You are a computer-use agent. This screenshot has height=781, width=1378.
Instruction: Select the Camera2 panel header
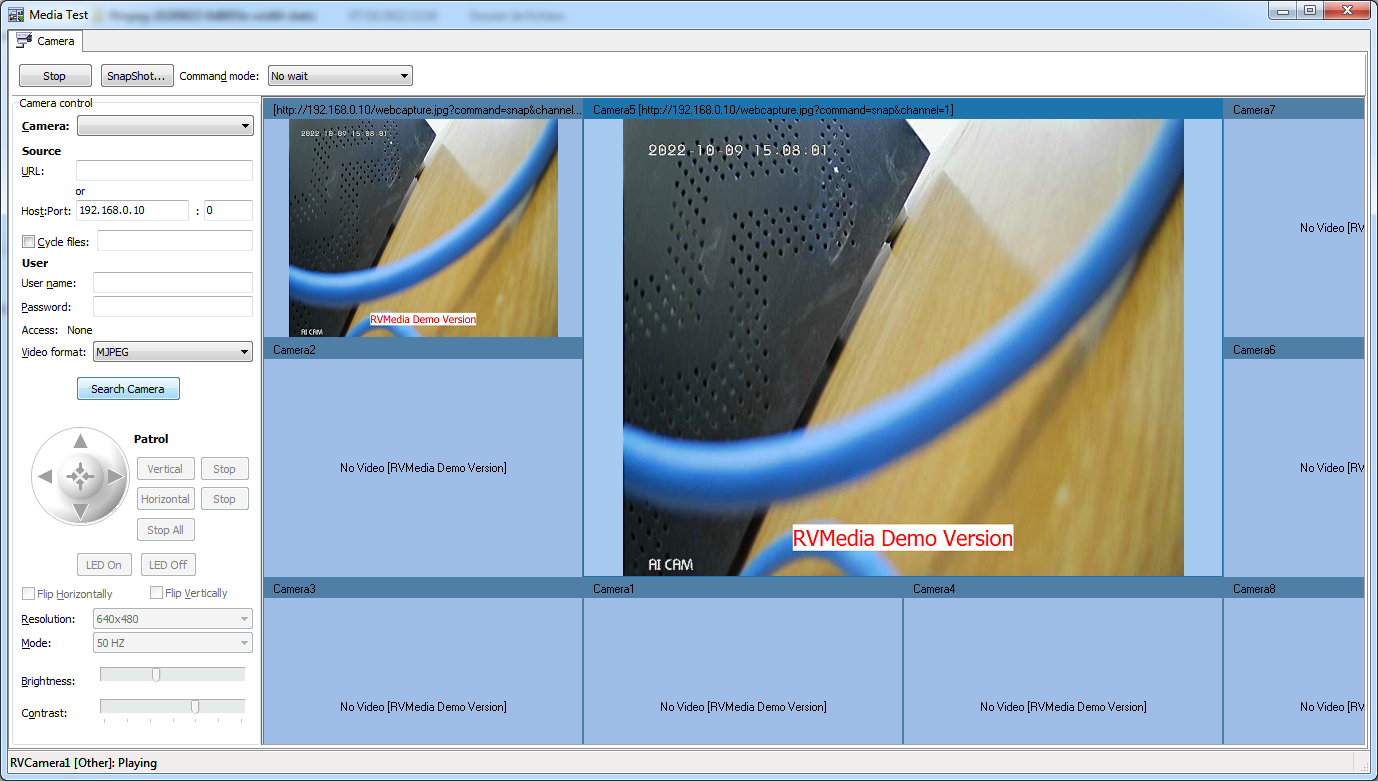(423, 349)
